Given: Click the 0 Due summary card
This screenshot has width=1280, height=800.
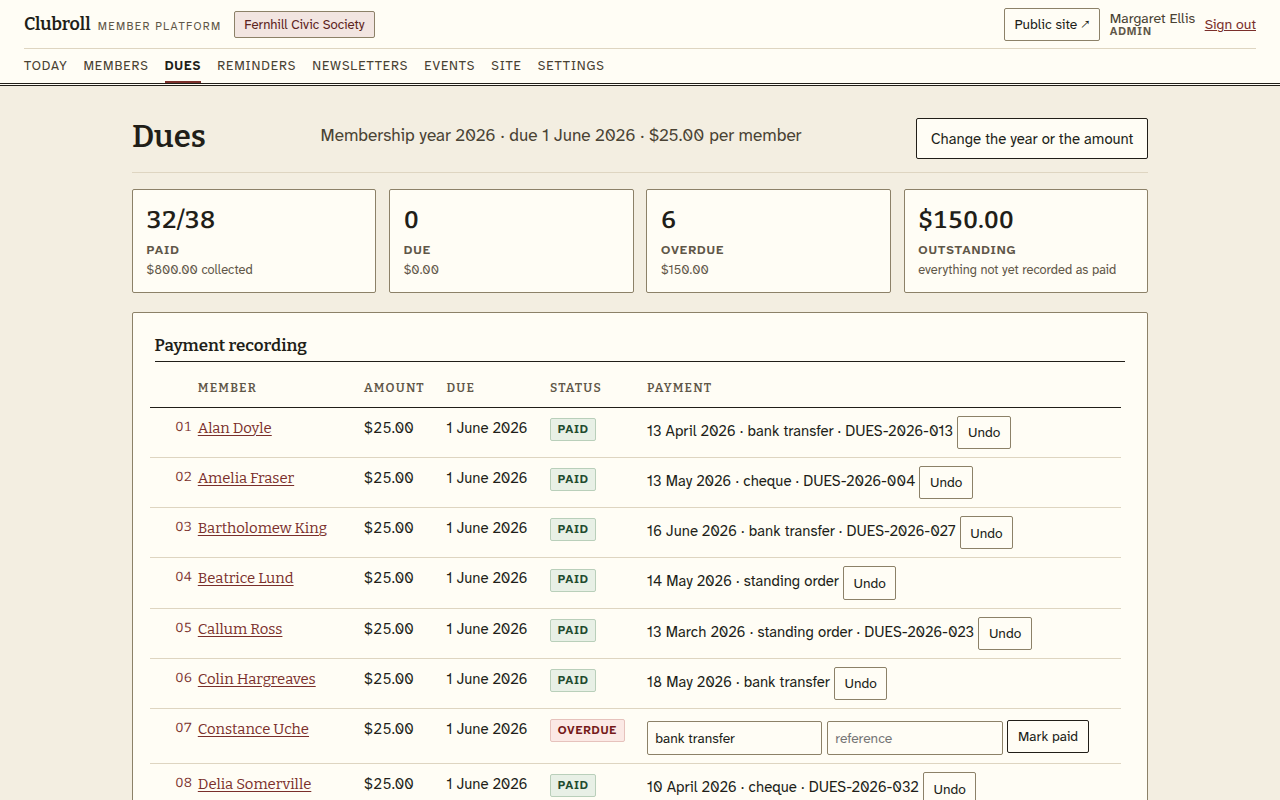Looking at the screenshot, I should click(x=511, y=241).
